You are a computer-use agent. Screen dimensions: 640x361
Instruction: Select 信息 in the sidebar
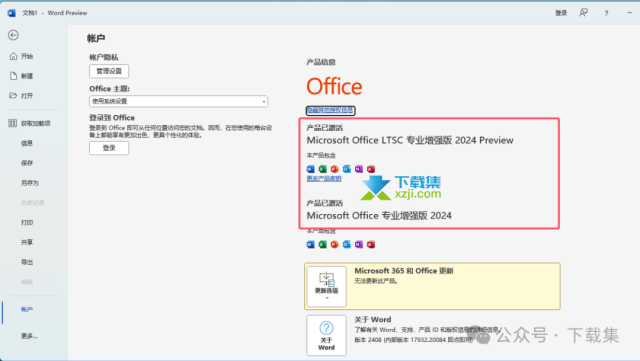pos(27,143)
